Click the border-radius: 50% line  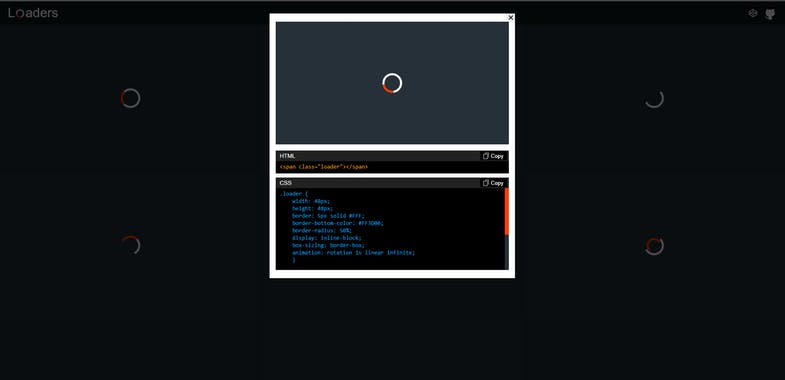[x=322, y=230]
